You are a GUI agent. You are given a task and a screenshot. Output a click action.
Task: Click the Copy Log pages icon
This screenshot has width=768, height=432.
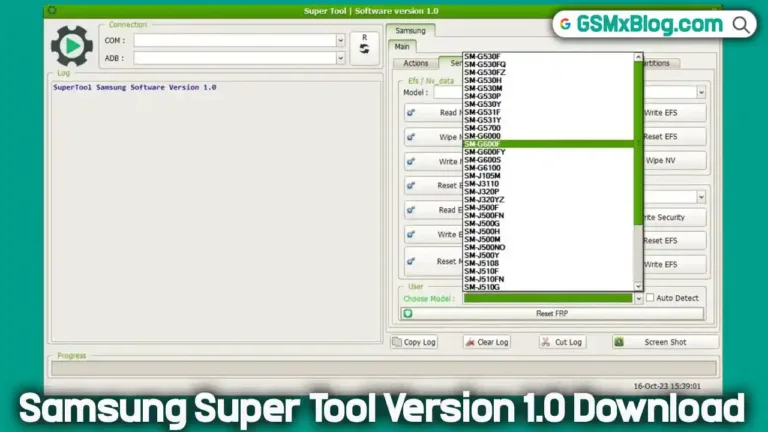coord(397,342)
